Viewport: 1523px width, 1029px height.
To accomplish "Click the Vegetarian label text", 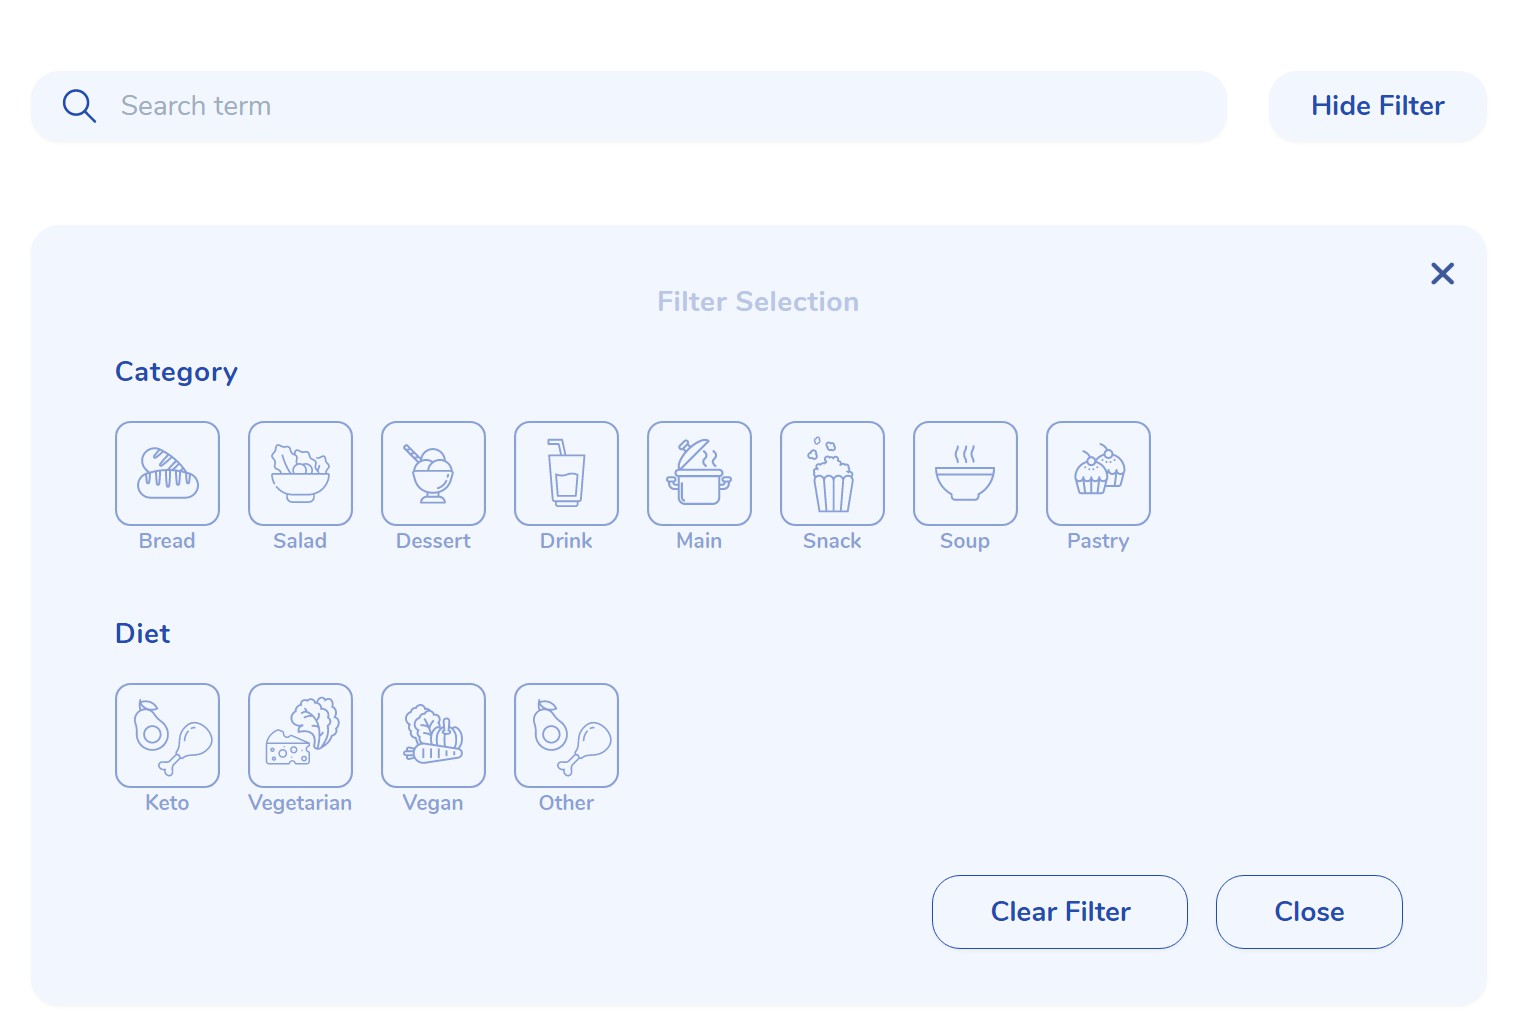I will pos(300,803).
